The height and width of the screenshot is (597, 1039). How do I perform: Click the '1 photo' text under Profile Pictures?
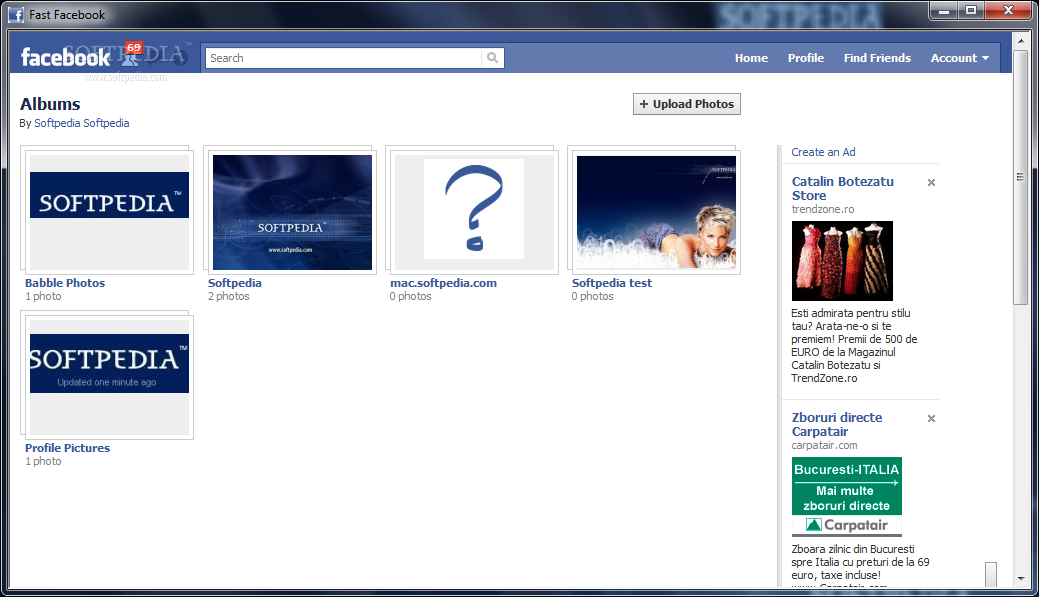click(43, 461)
